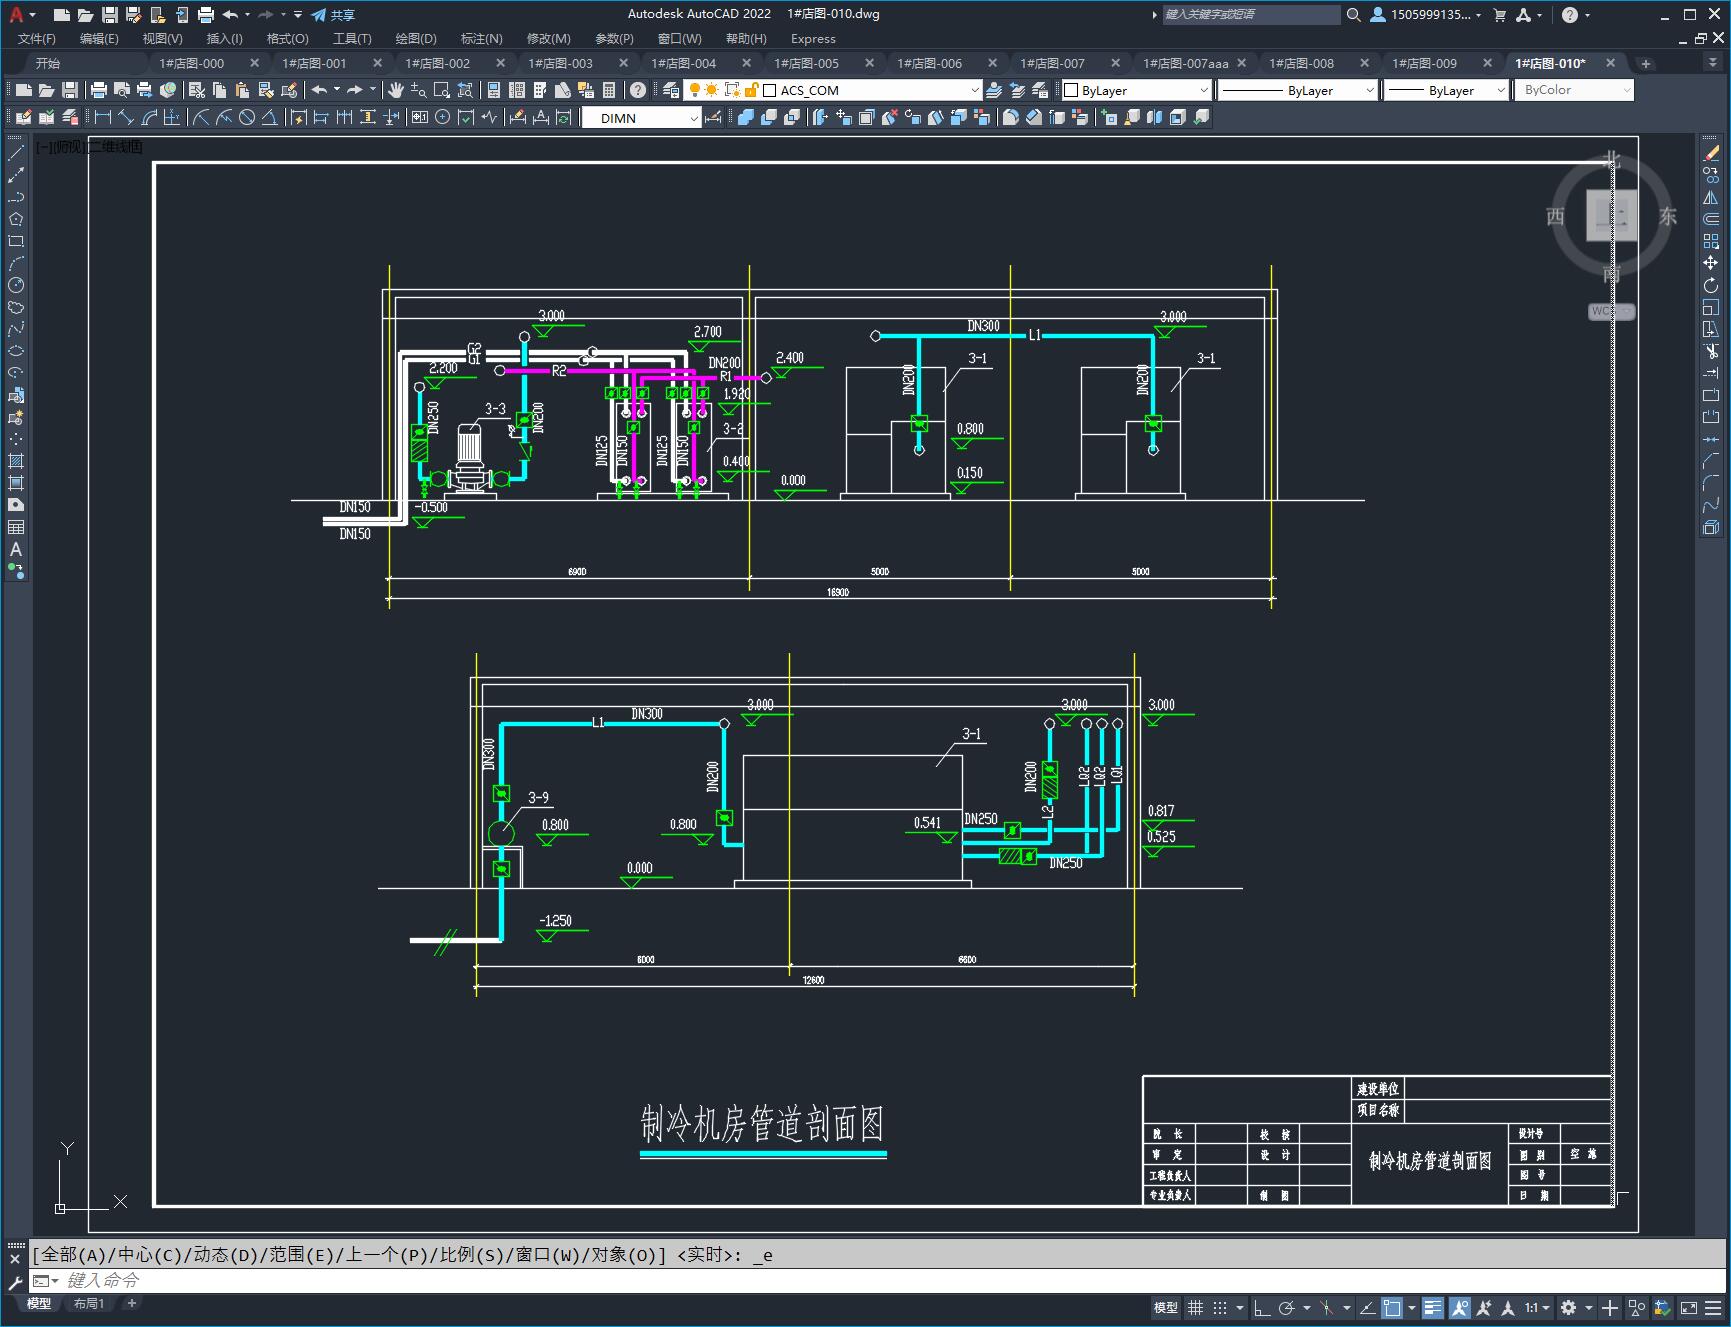Image resolution: width=1731 pixels, height=1327 pixels.
Task: Toggle polar tracking in the status bar
Action: click(x=1287, y=1307)
